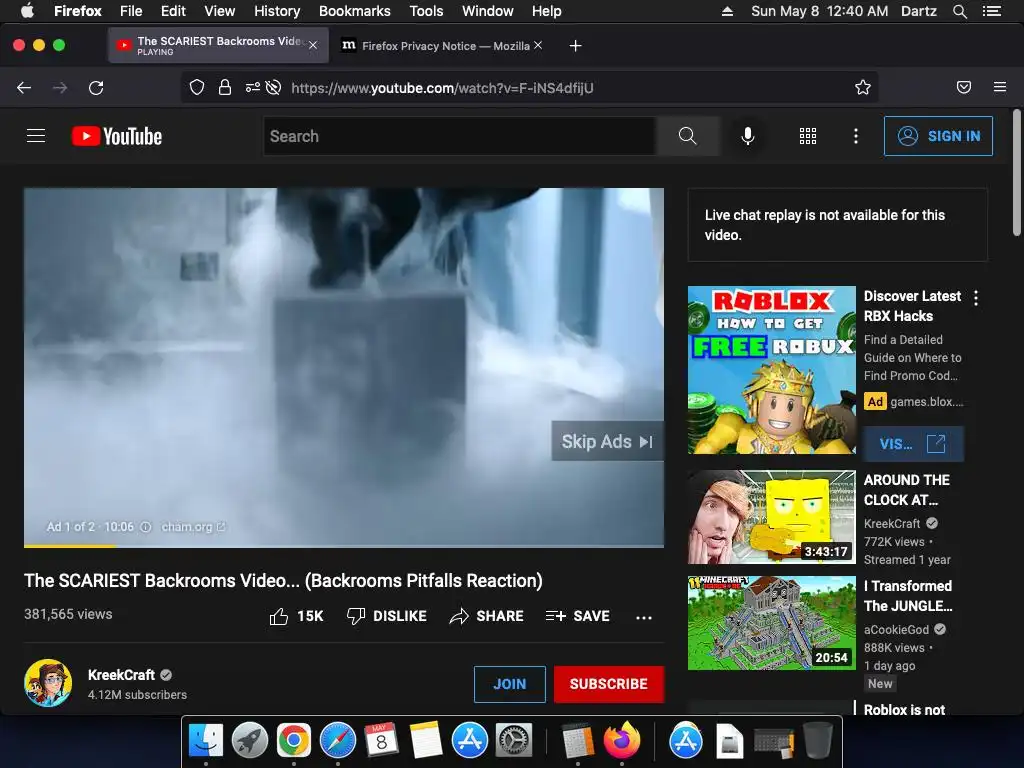Open more actions ellipsis under video
Screen dimensions: 1024x768
644,617
